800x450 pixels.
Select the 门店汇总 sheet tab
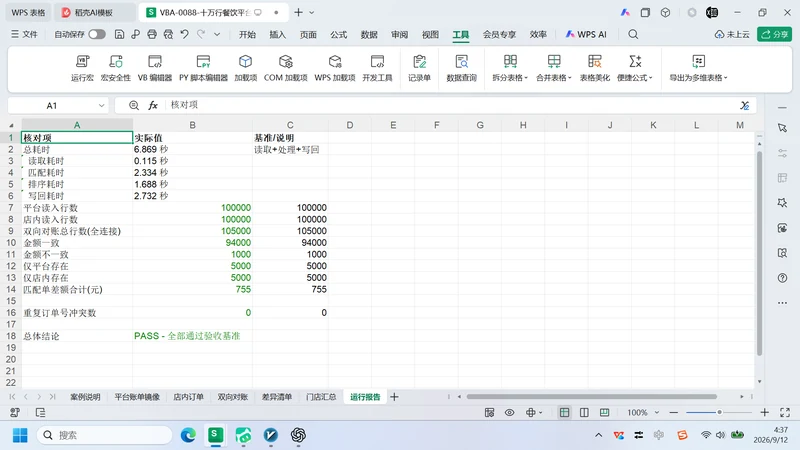pyautogui.click(x=321, y=397)
